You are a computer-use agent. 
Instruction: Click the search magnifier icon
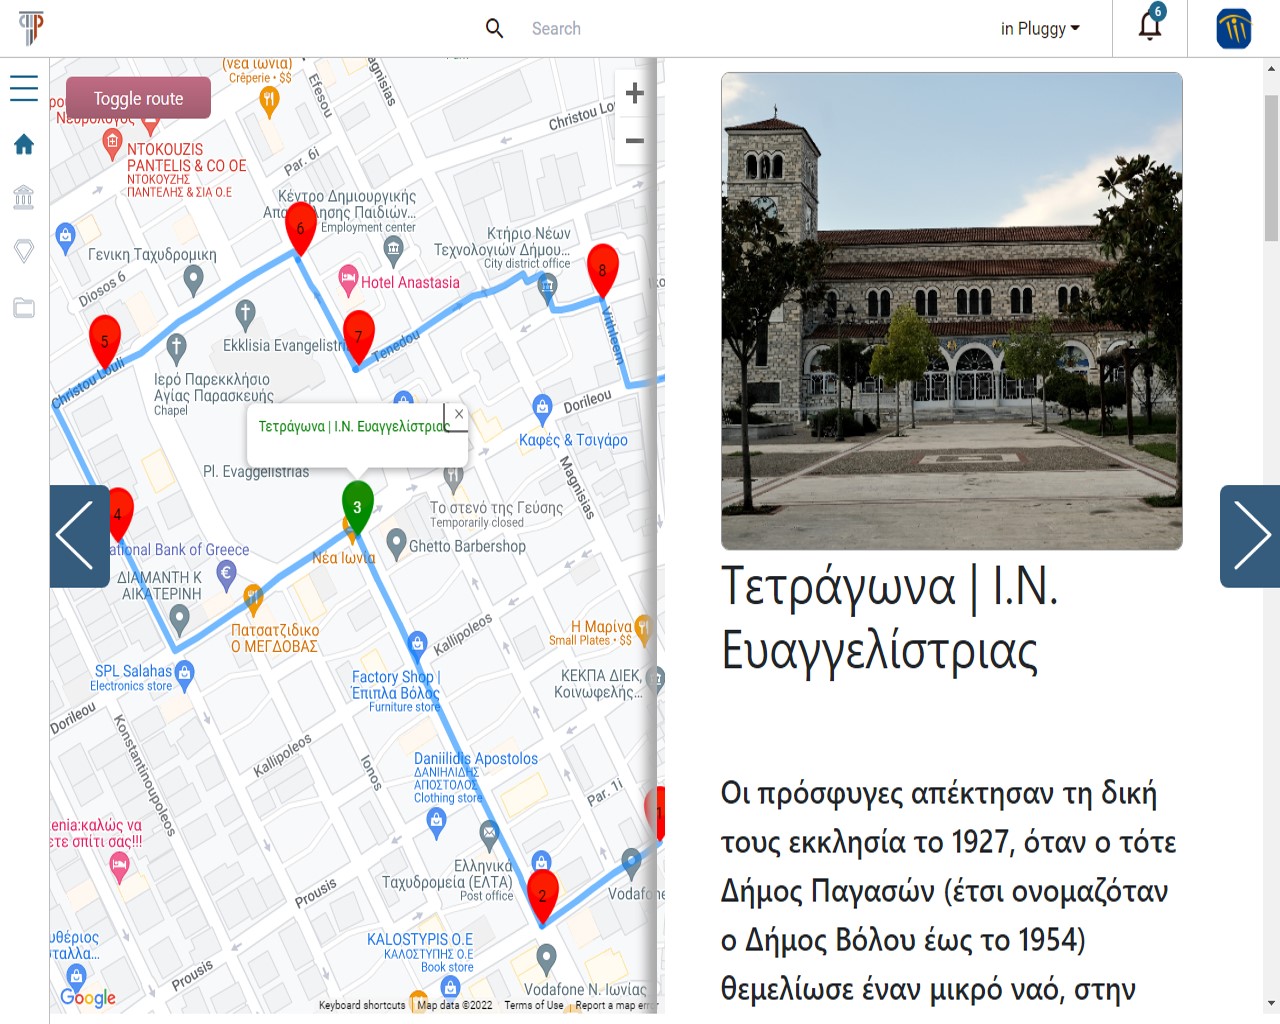494,28
